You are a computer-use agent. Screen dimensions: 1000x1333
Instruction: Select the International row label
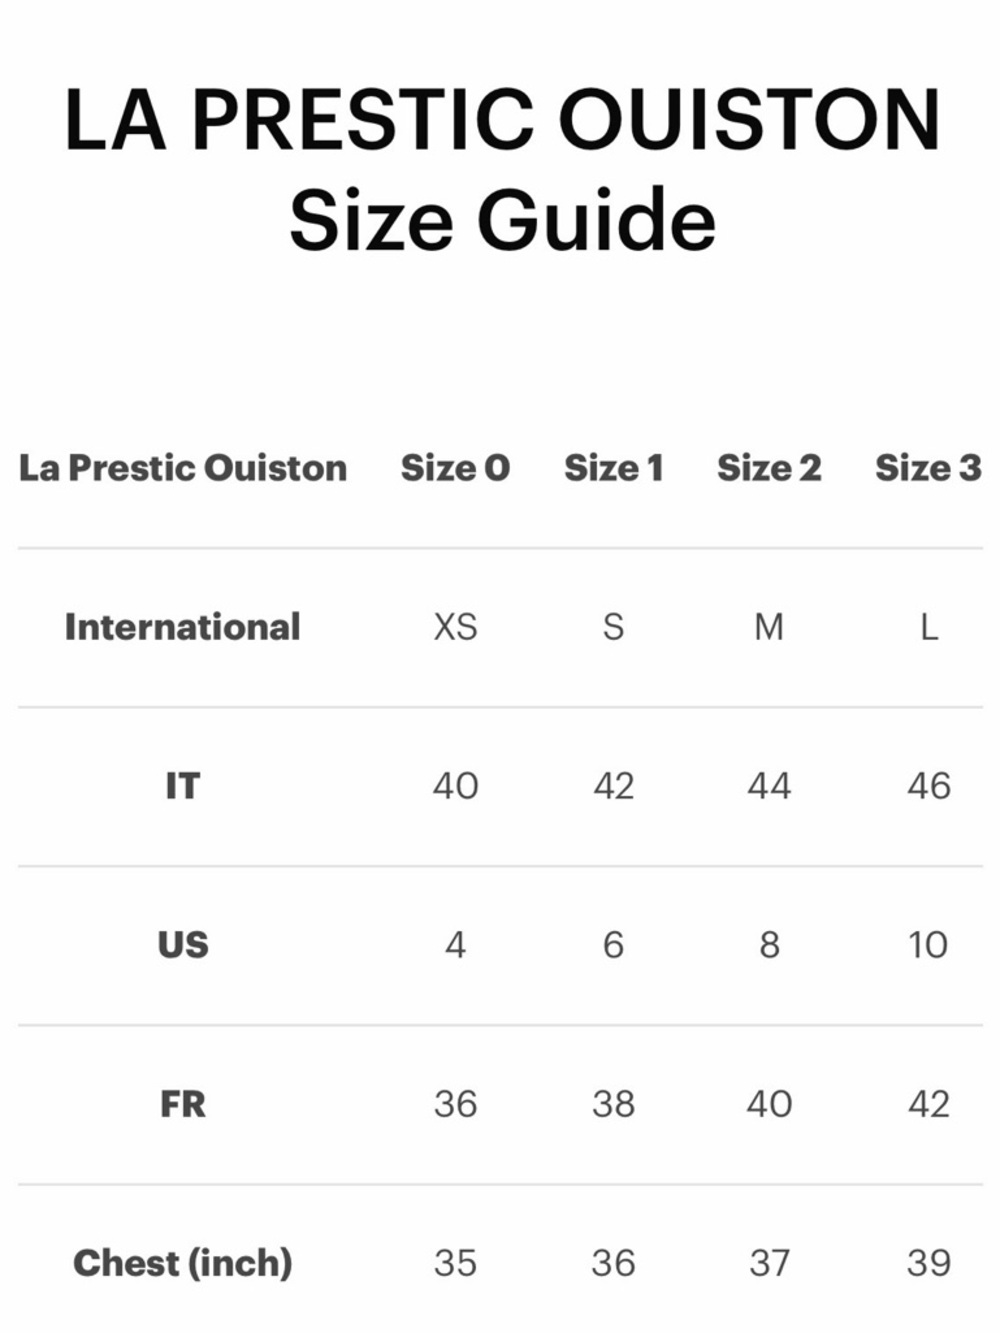[182, 627]
